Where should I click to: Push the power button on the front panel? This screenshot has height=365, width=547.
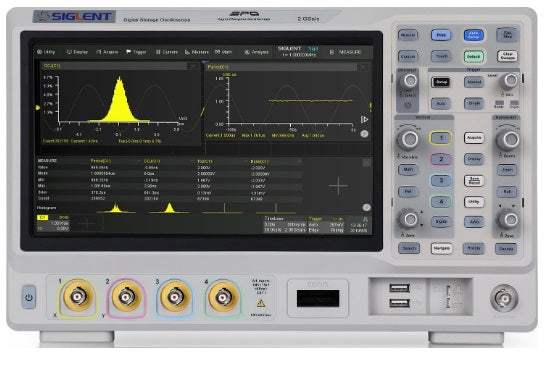29,297
